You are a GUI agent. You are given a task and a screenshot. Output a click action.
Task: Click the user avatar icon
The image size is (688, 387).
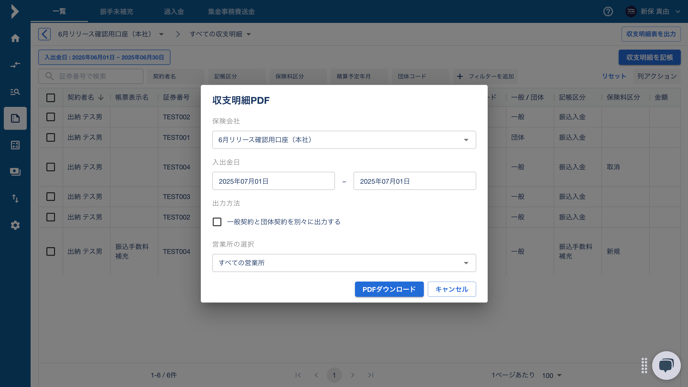pos(631,11)
